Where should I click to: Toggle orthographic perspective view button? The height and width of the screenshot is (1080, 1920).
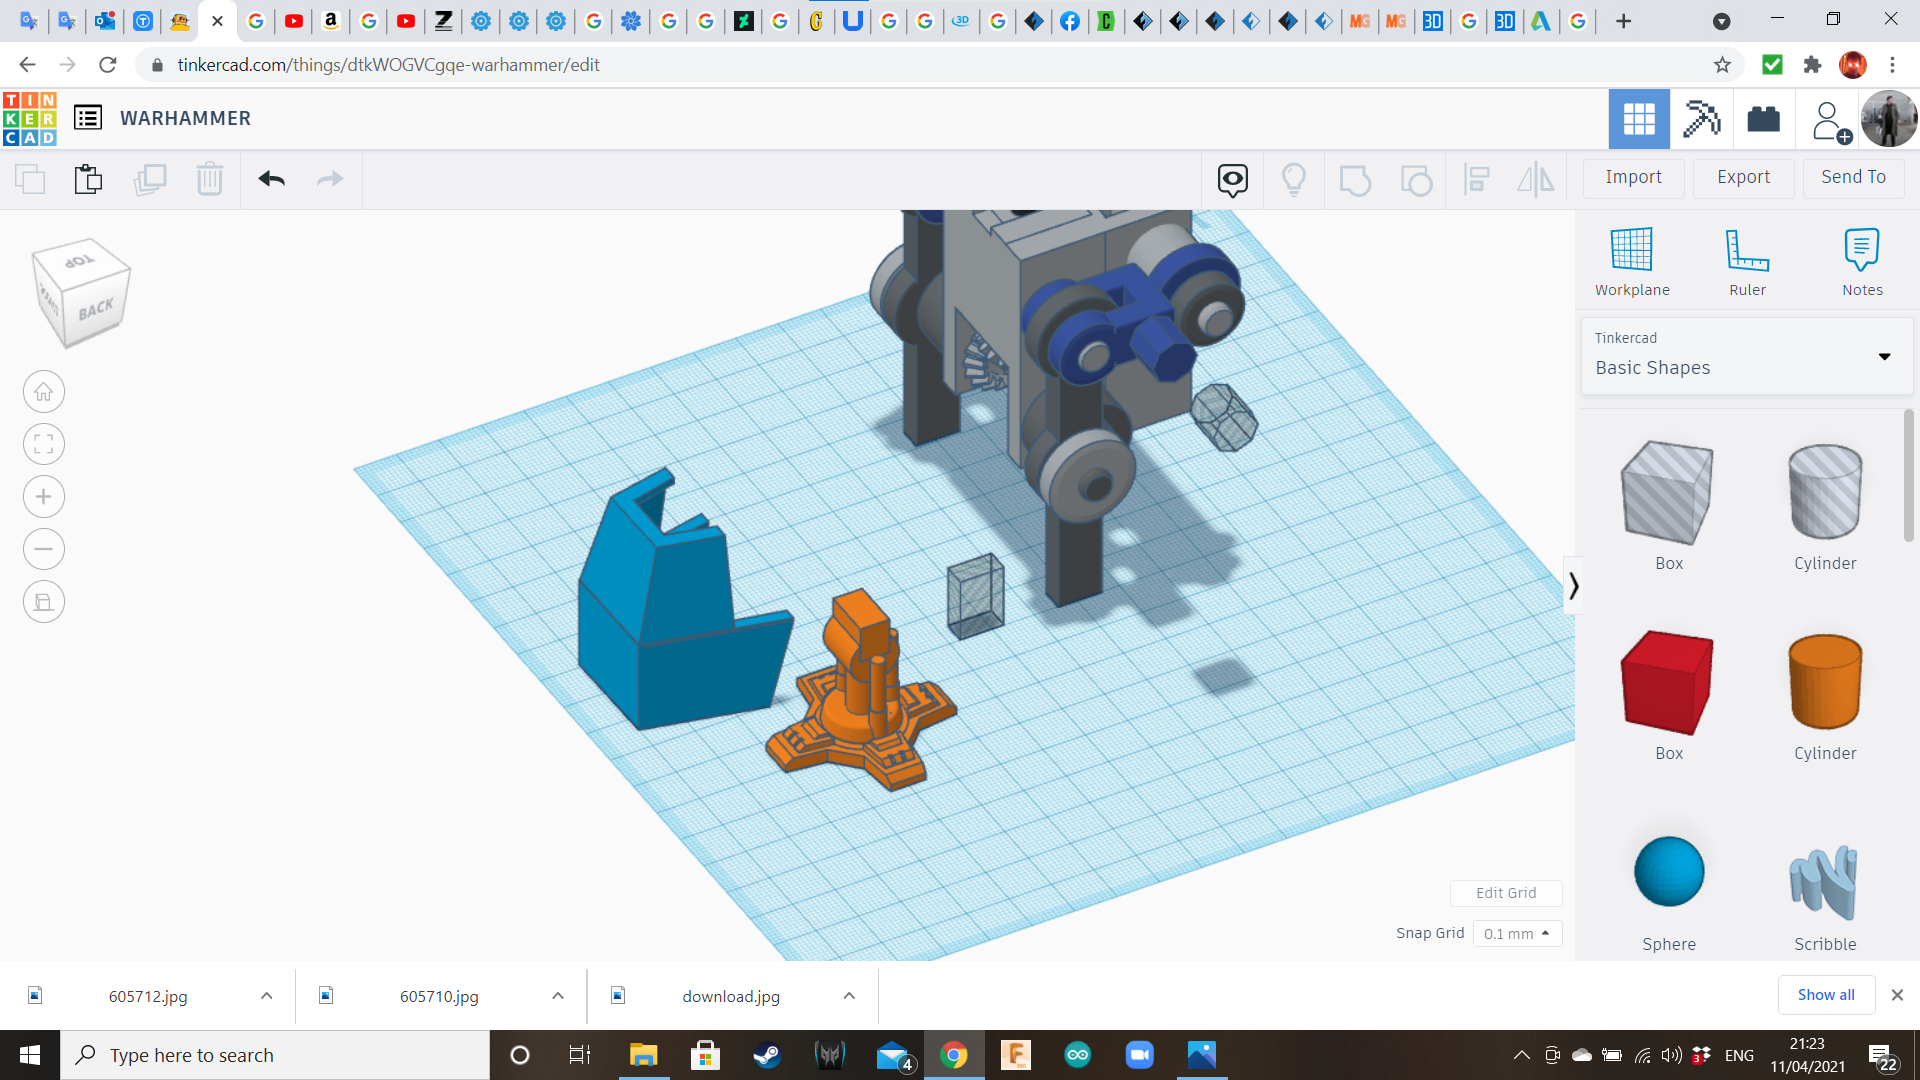pyautogui.click(x=44, y=602)
